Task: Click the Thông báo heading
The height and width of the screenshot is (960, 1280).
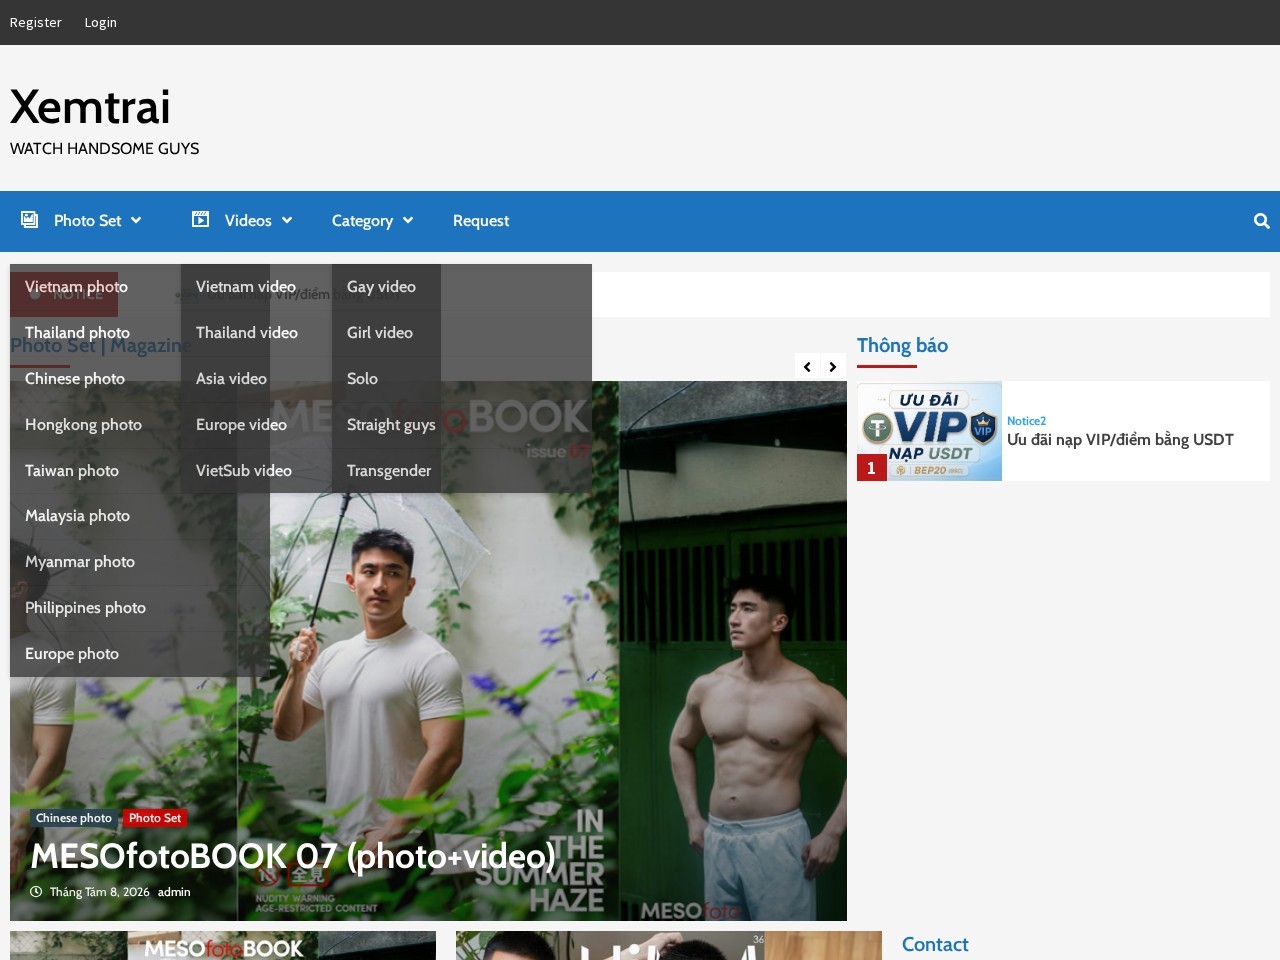Action: coord(902,346)
